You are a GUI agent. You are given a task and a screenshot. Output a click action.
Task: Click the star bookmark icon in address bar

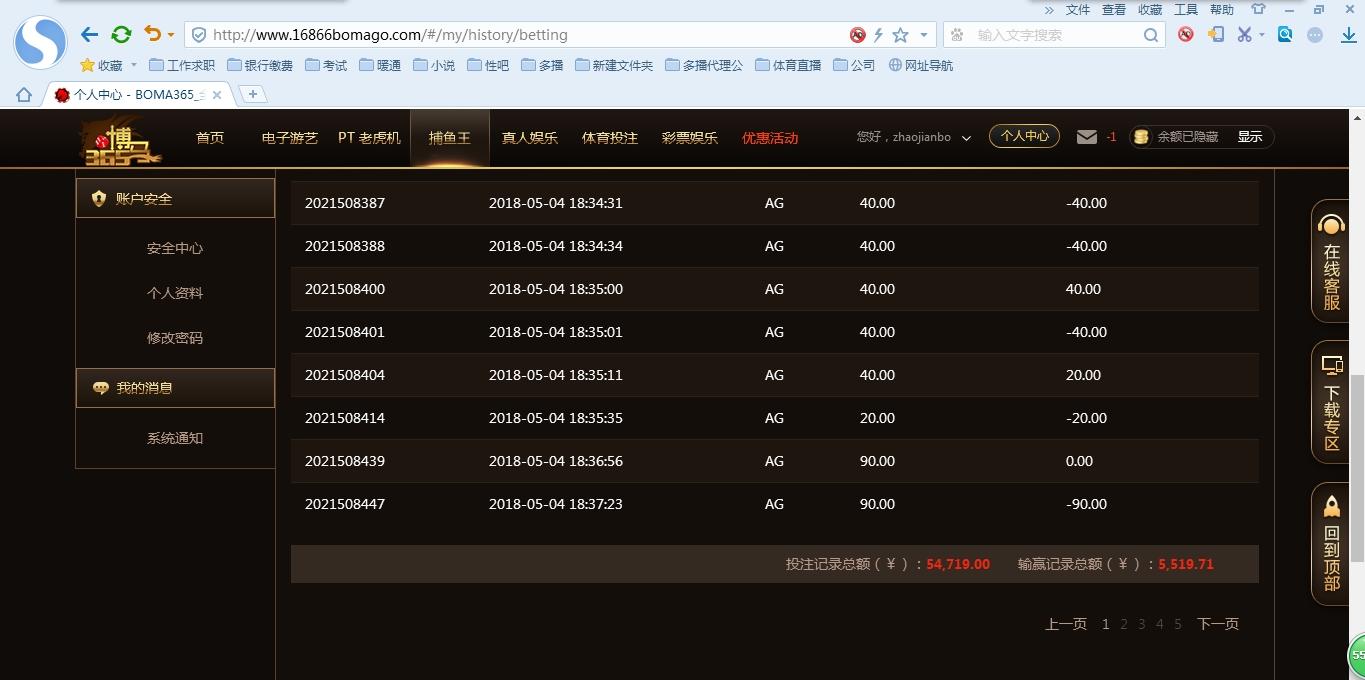pos(900,35)
